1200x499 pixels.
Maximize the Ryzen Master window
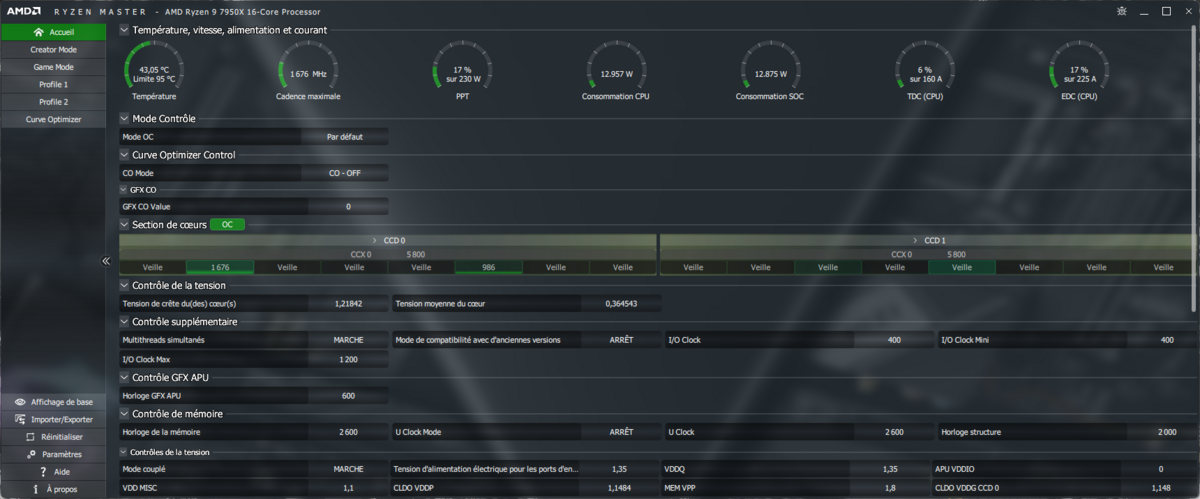pyautogui.click(x=1166, y=11)
